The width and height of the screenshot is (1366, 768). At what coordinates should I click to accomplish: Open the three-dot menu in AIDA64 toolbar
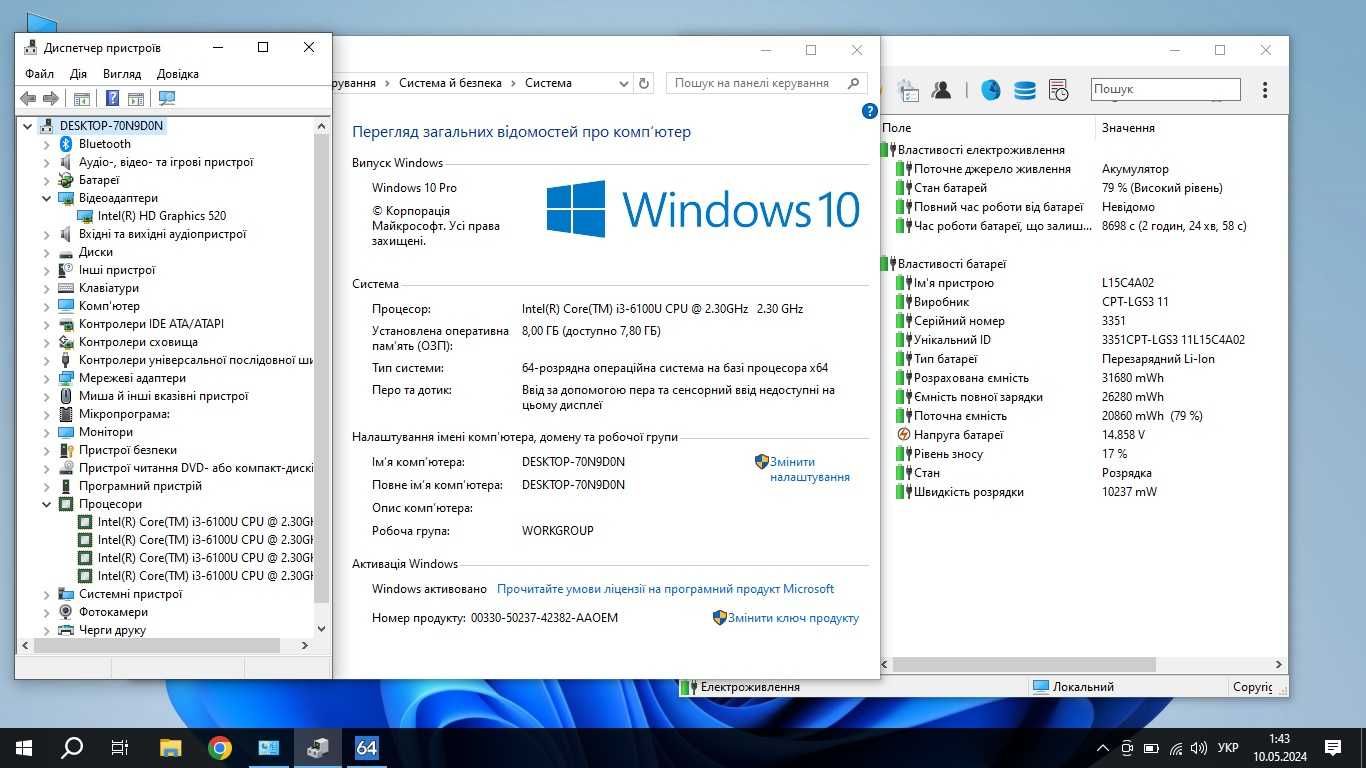click(1265, 90)
